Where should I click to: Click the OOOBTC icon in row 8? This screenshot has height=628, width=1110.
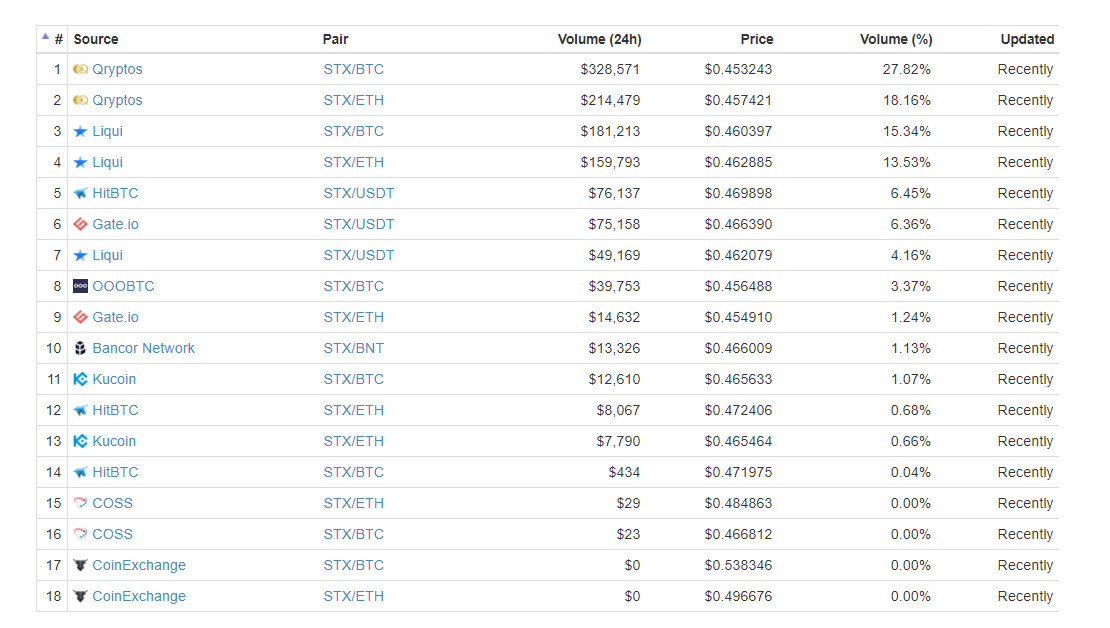pos(80,287)
